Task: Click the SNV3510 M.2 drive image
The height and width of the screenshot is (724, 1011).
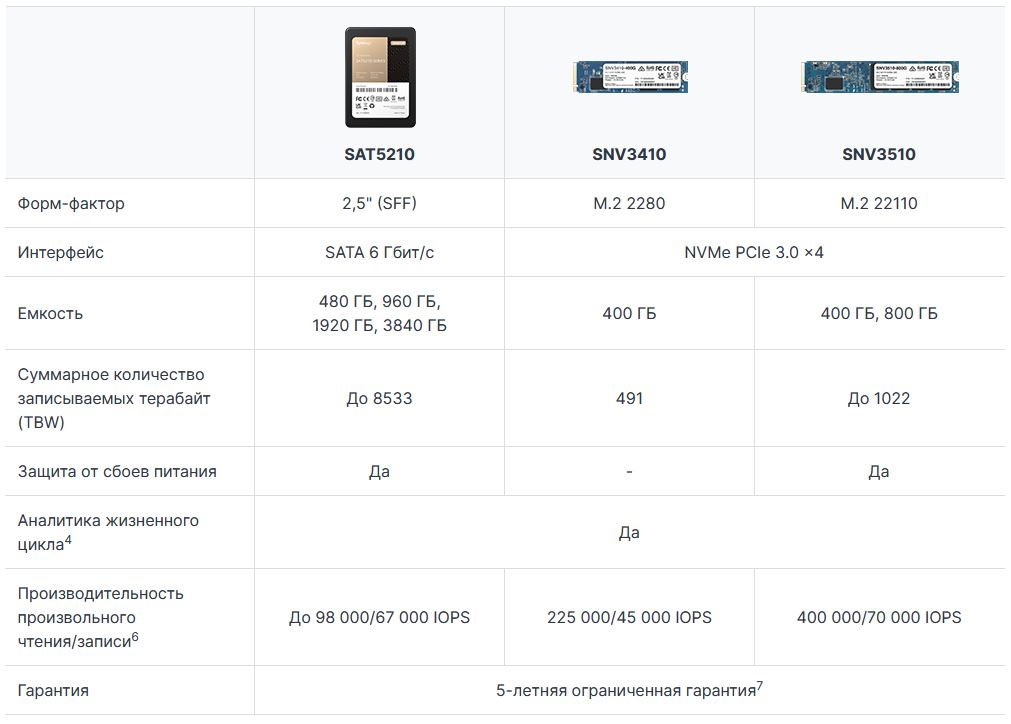Action: point(879,77)
